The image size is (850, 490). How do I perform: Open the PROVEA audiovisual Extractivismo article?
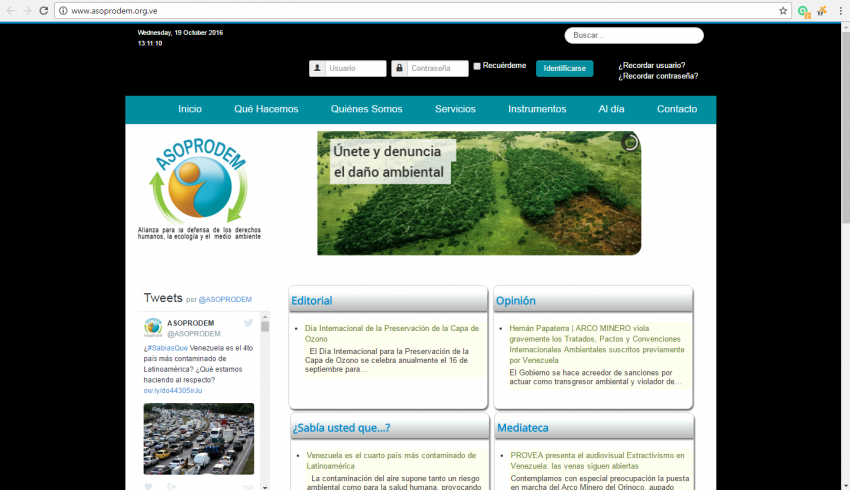(597, 460)
